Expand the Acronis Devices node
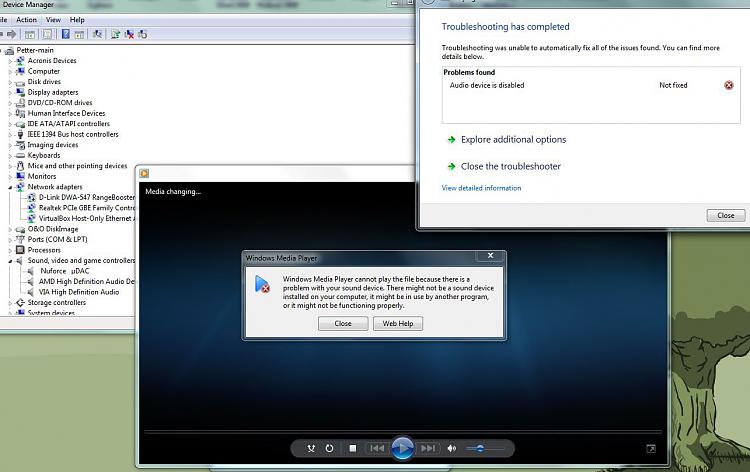Screen dimensions: 750x472 (10, 61)
